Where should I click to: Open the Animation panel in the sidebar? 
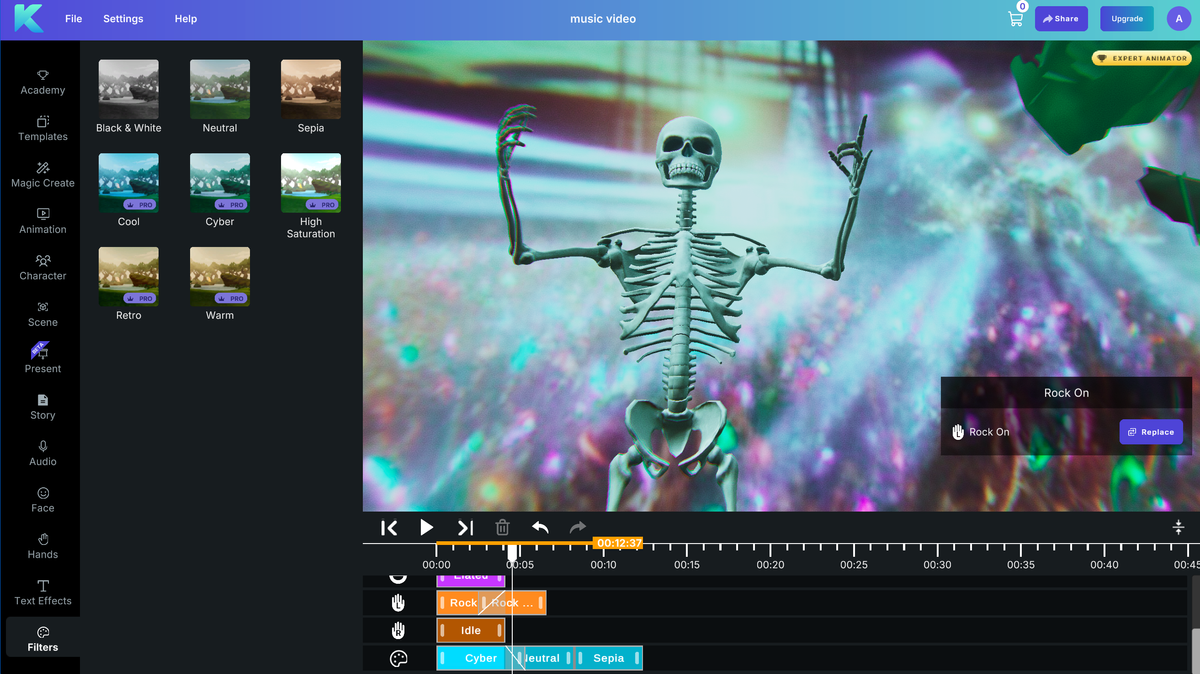coord(42,221)
